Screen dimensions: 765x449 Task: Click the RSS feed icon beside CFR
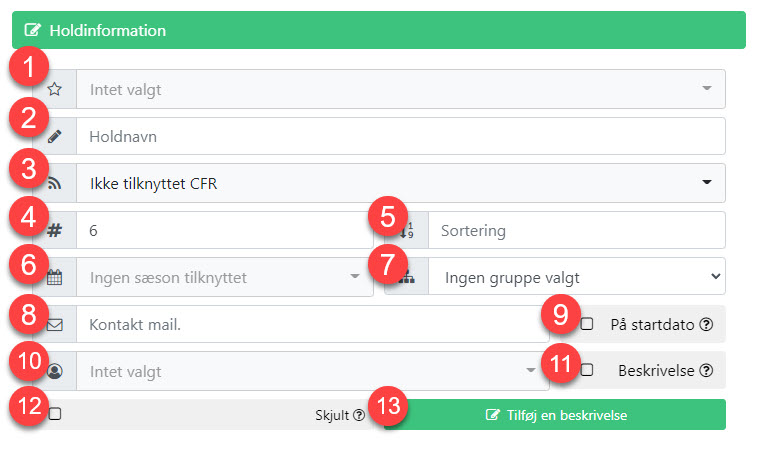[x=55, y=183]
